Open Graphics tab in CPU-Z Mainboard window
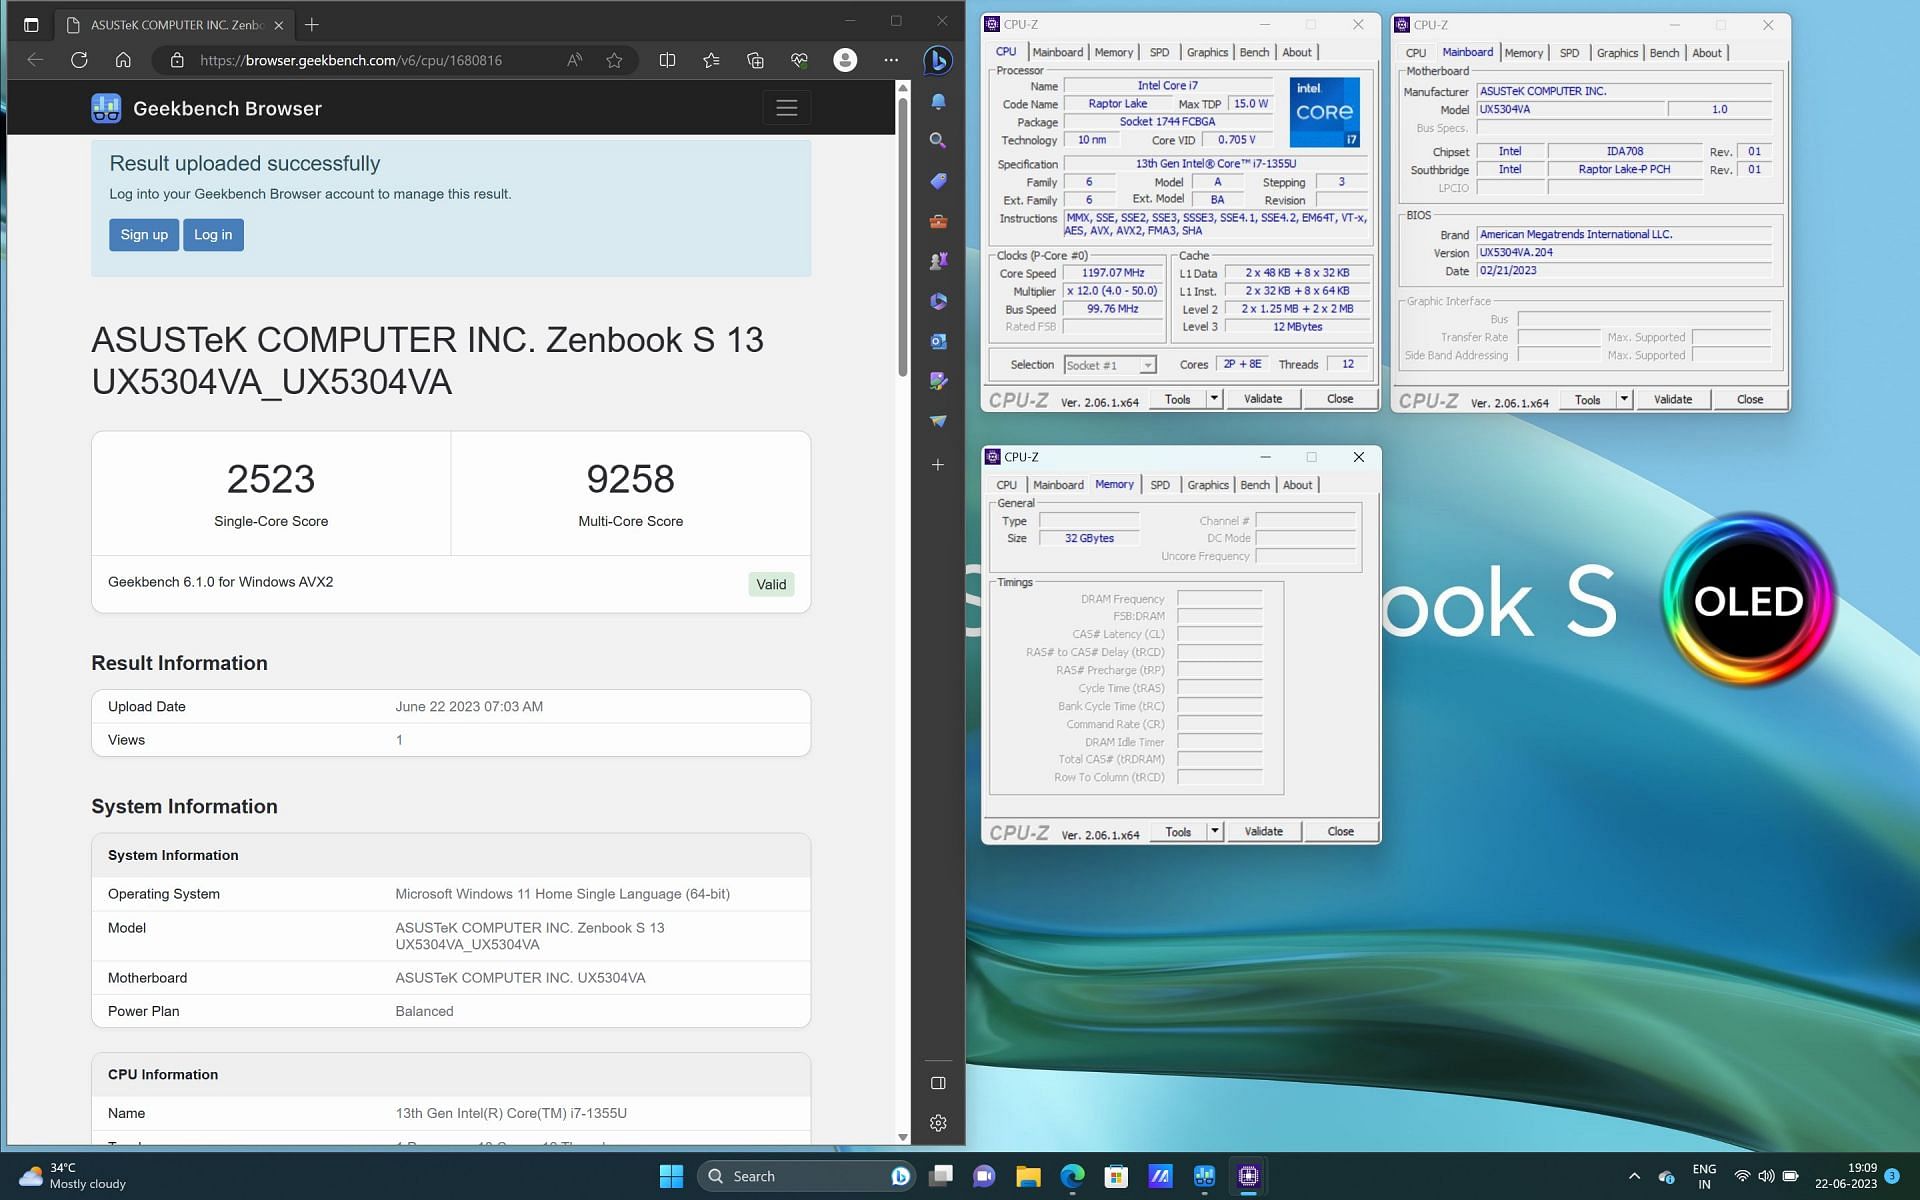Image resolution: width=1920 pixels, height=1200 pixels. pyautogui.click(x=1617, y=53)
